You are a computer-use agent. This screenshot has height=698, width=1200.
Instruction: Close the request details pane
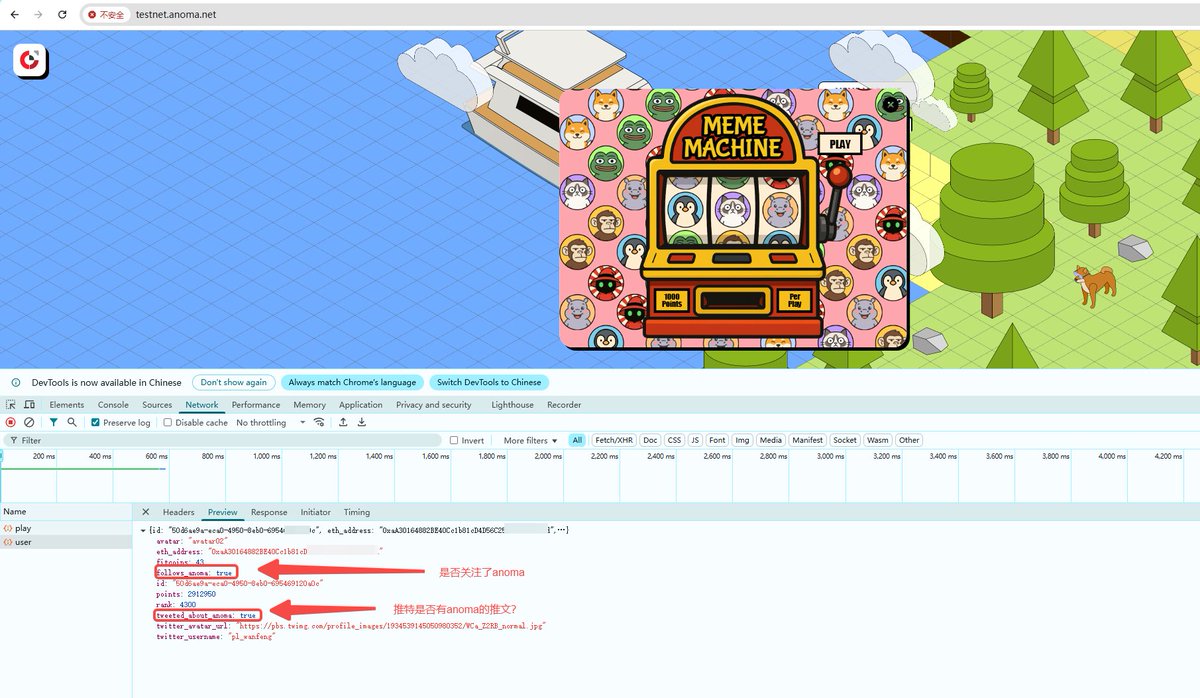click(145, 512)
